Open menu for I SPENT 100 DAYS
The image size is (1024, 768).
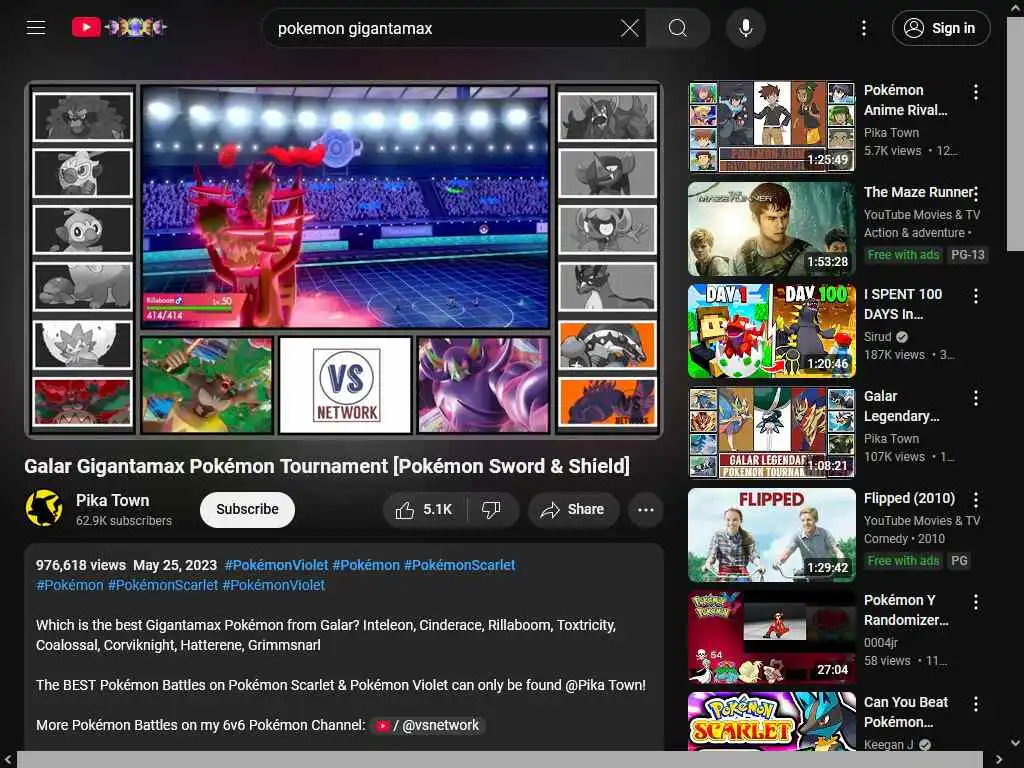coord(976,296)
